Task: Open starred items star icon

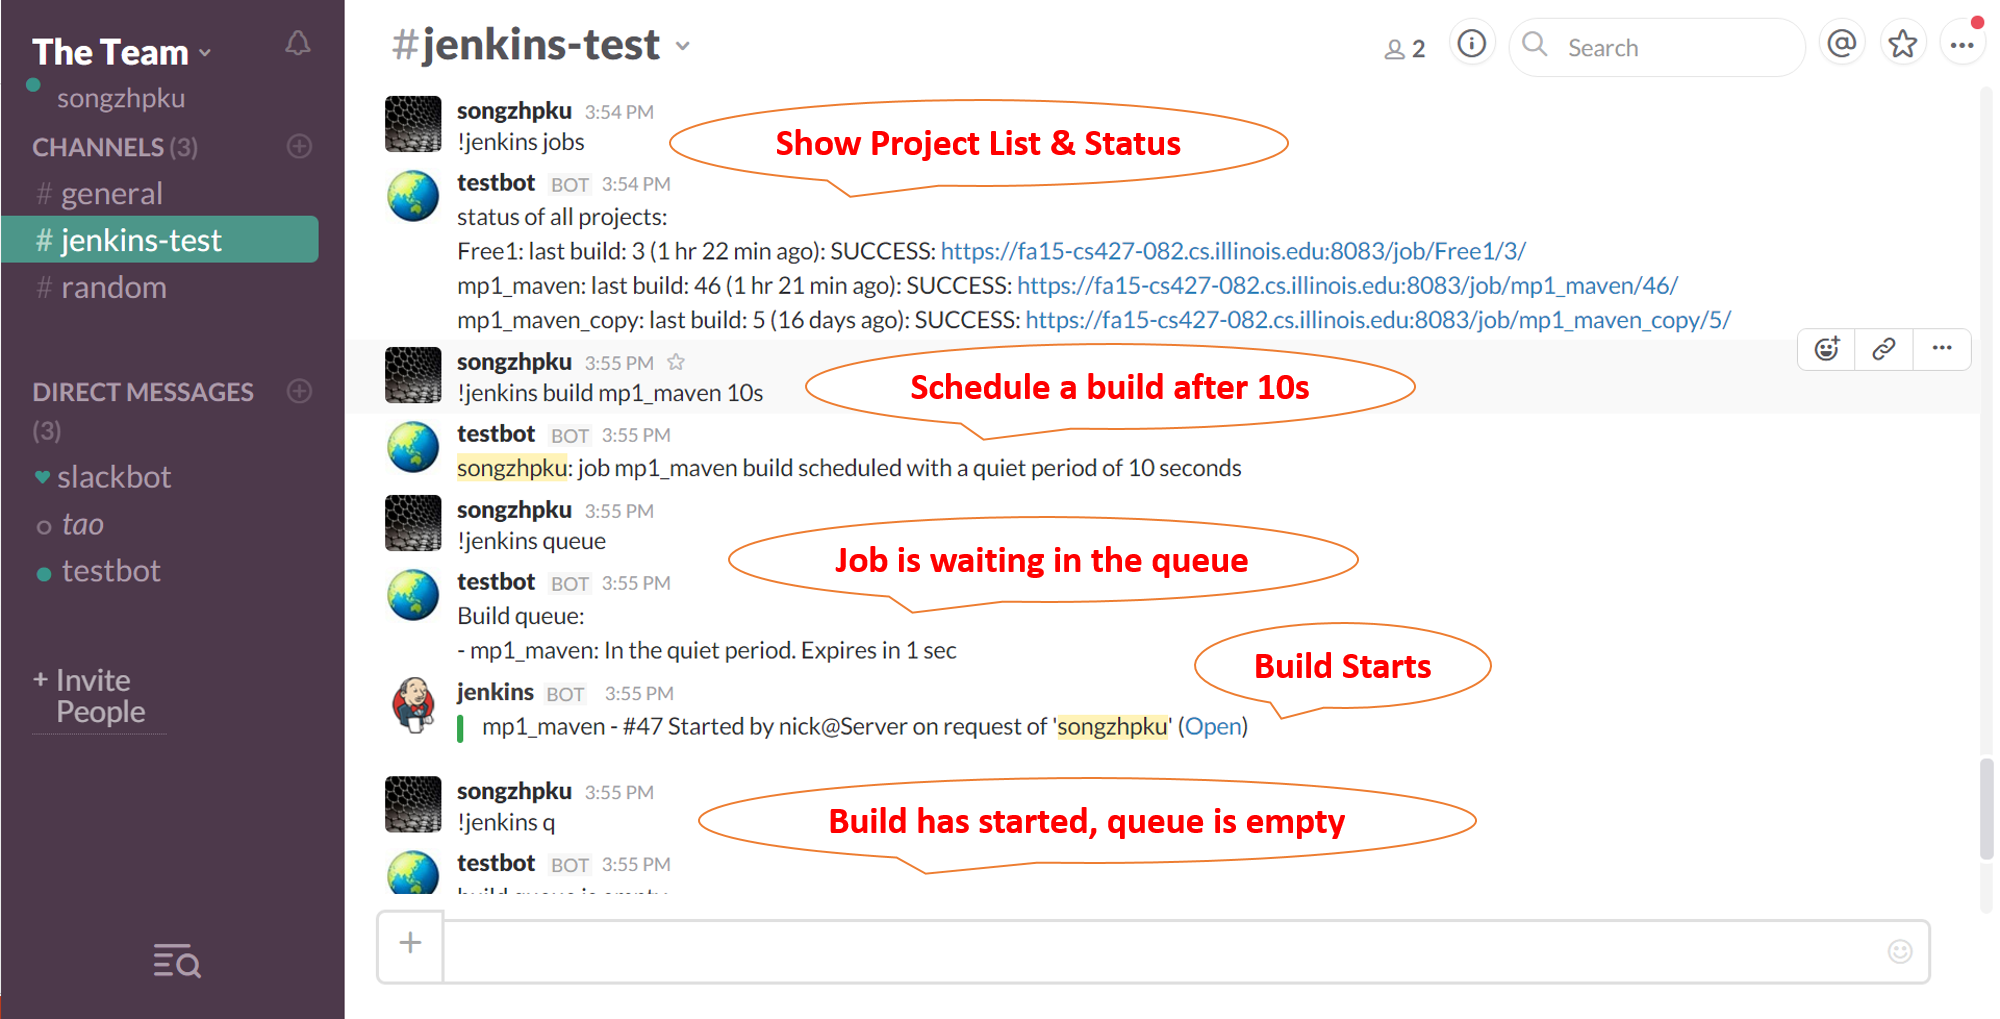Action: 1903,44
